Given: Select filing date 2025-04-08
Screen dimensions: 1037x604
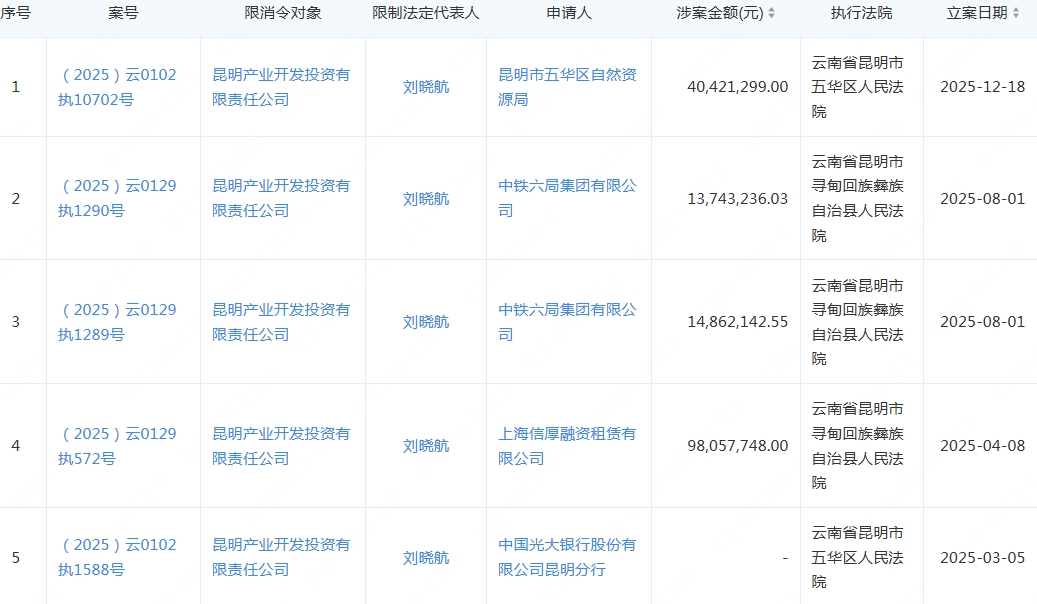Looking at the screenshot, I should point(982,446).
